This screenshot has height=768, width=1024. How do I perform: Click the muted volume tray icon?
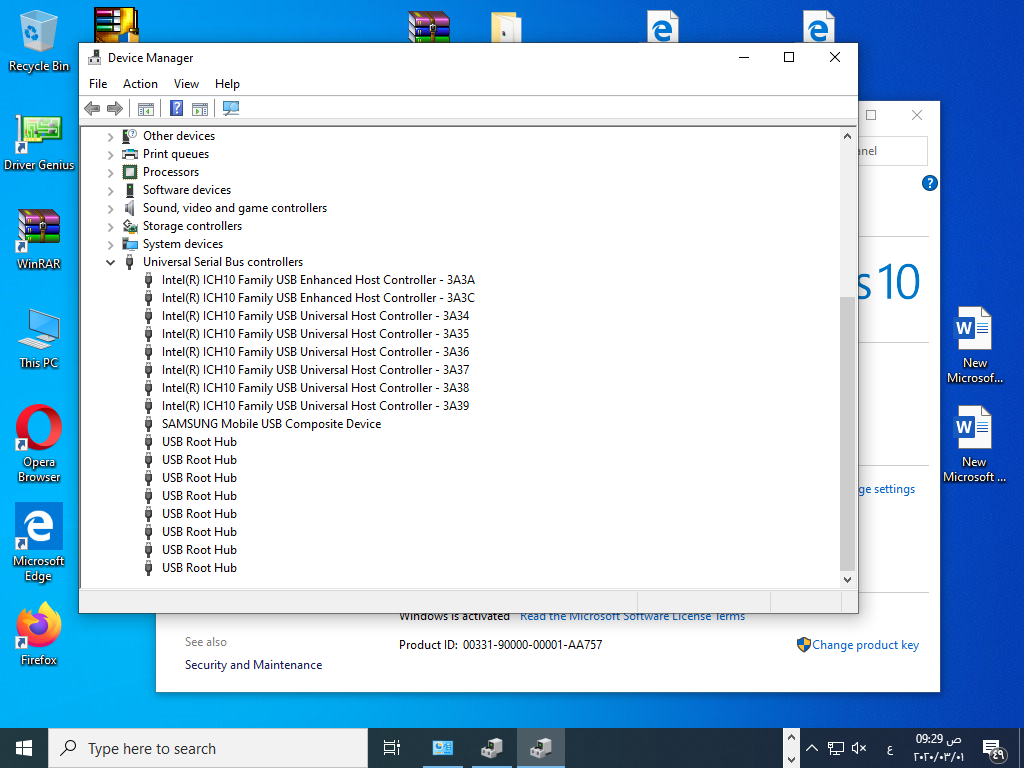click(x=859, y=748)
